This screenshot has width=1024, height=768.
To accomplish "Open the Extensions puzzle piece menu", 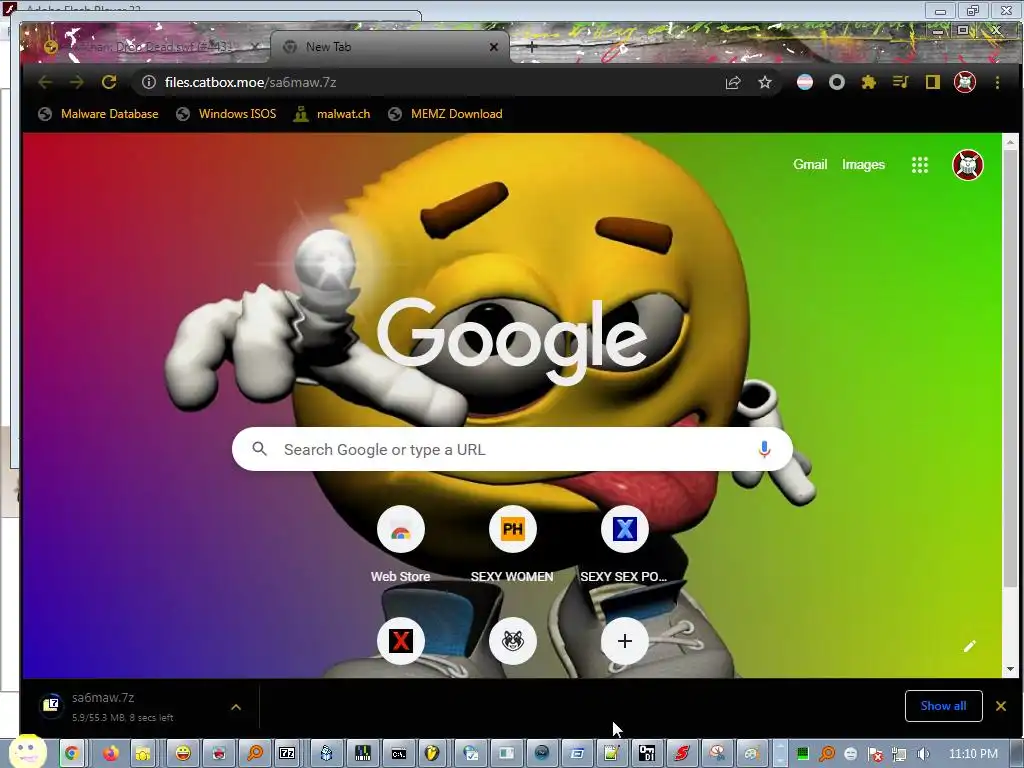I will 869,82.
